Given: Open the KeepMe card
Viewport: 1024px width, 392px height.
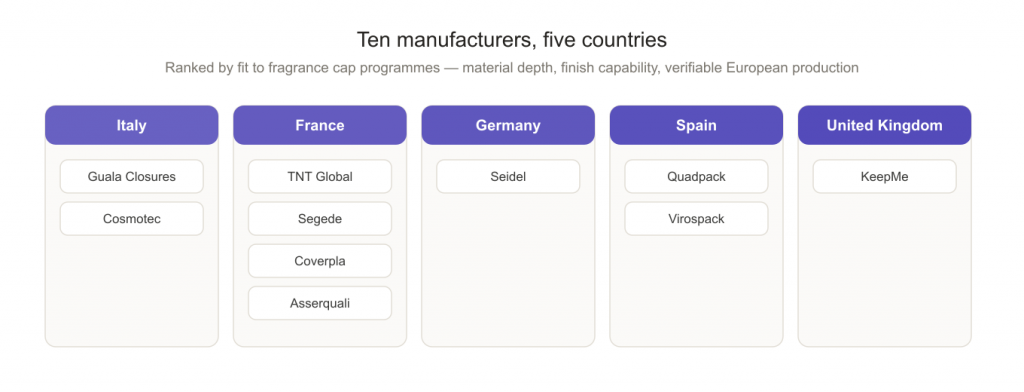Looking at the screenshot, I should coord(884,176).
